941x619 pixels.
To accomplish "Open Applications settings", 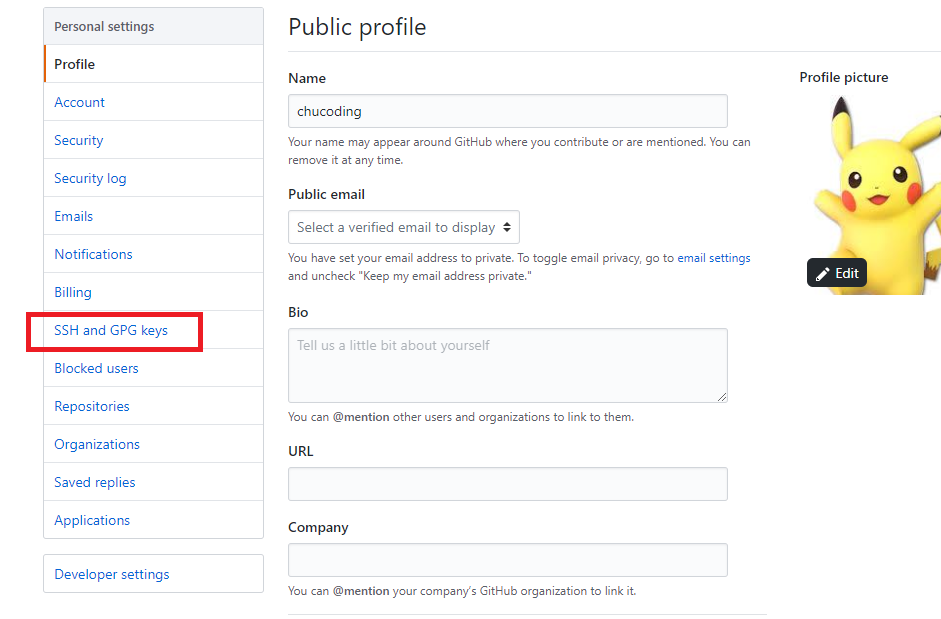I will click(x=154, y=520).
